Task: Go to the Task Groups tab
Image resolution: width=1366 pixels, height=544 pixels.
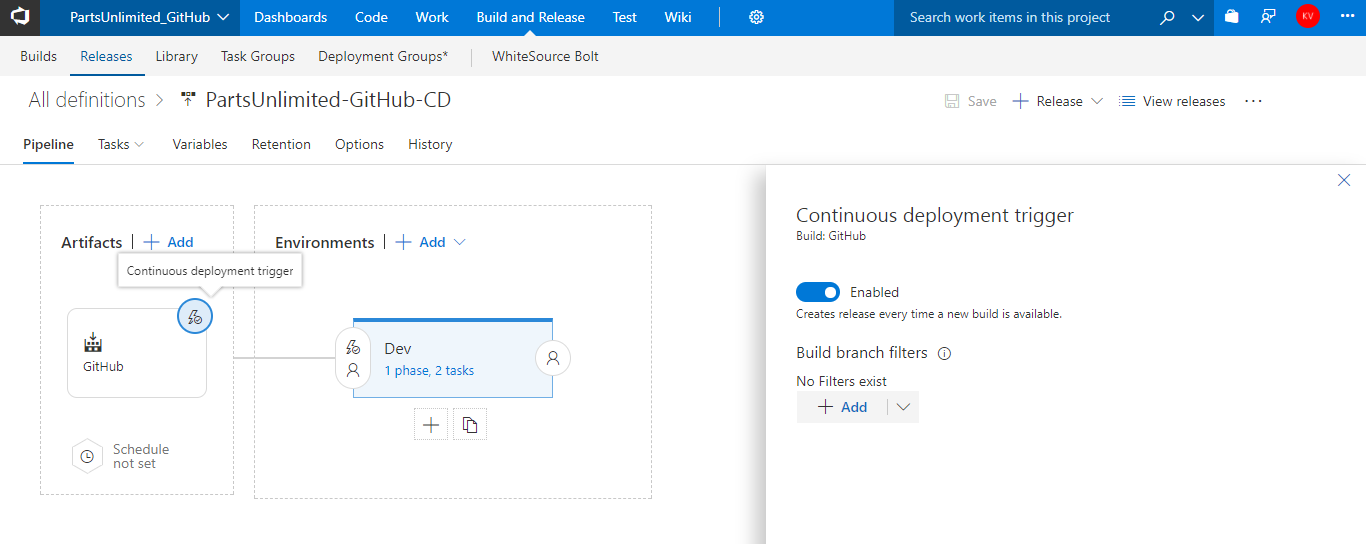Action: (258, 56)
